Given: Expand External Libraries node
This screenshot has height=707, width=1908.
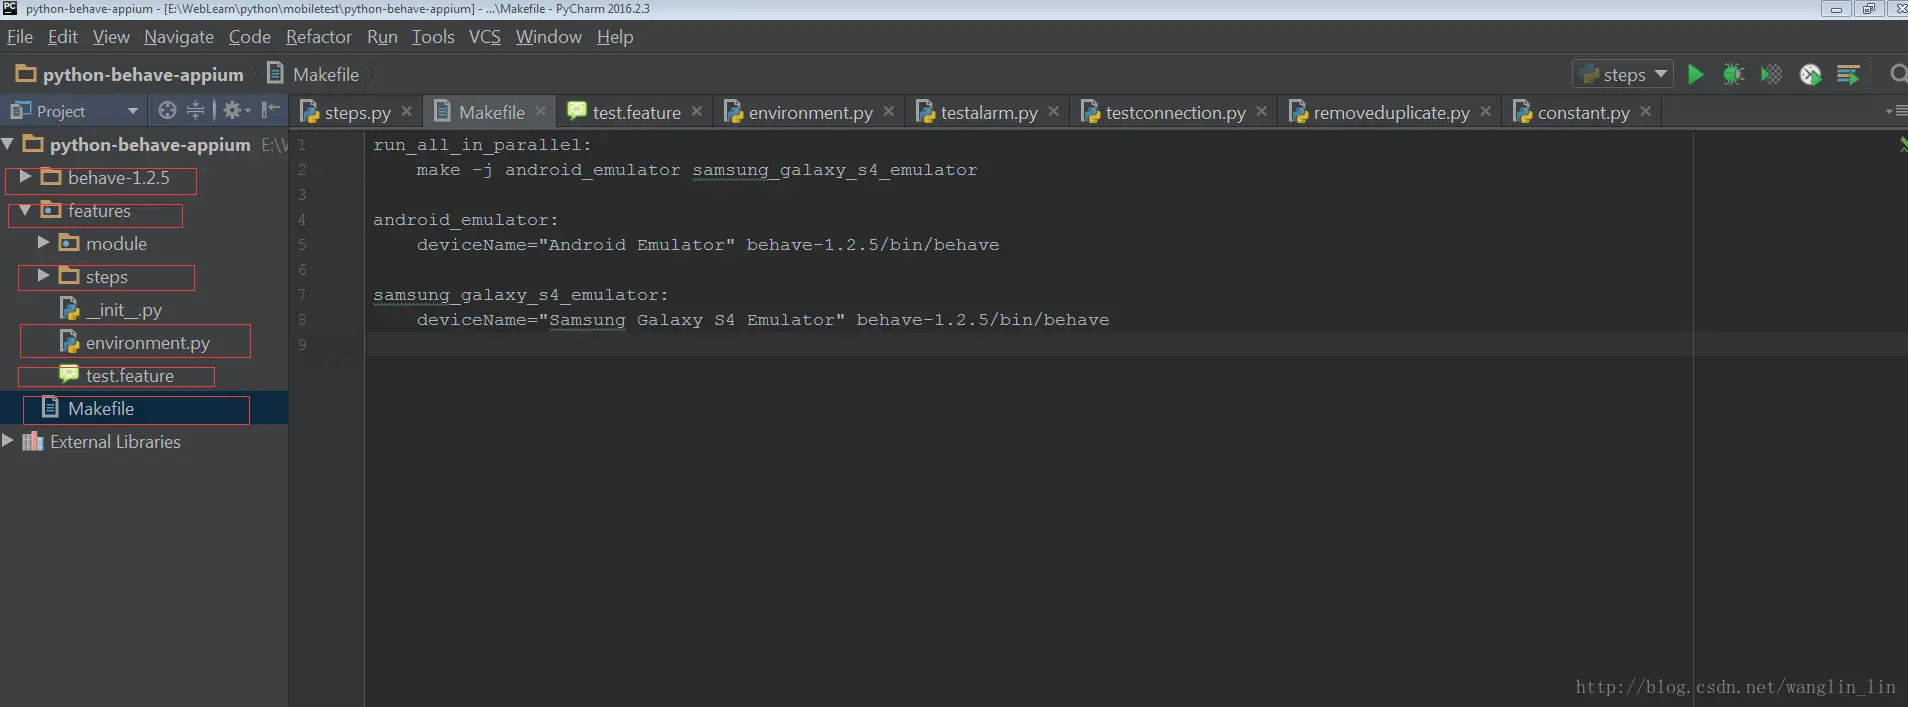Looking at the screenshot, I should click(8, 441).
